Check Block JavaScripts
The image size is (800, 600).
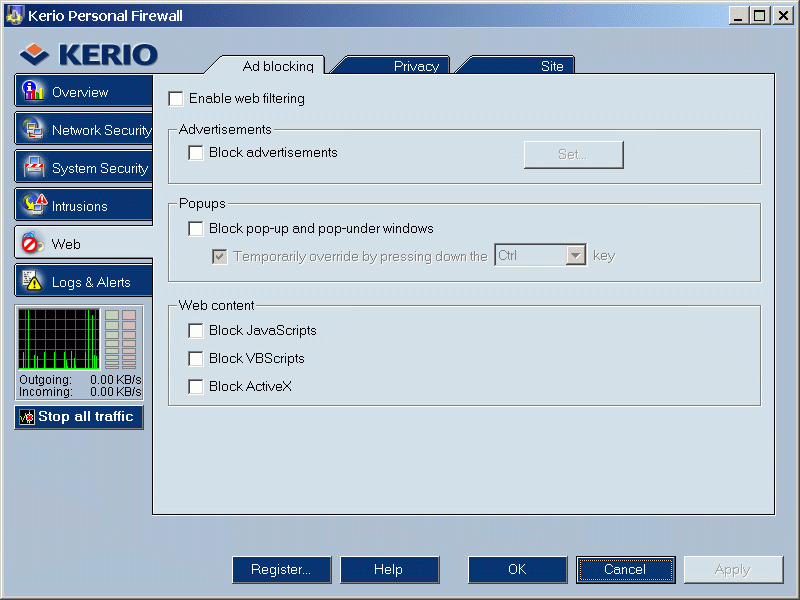pyautogui.click(x=196, y=331)
